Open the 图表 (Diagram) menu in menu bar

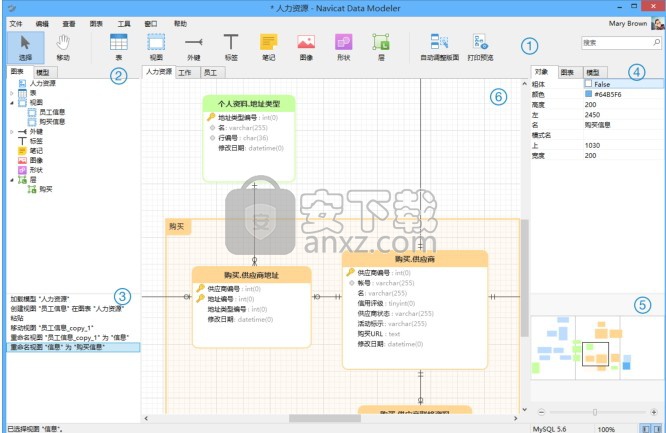(96, 24)
